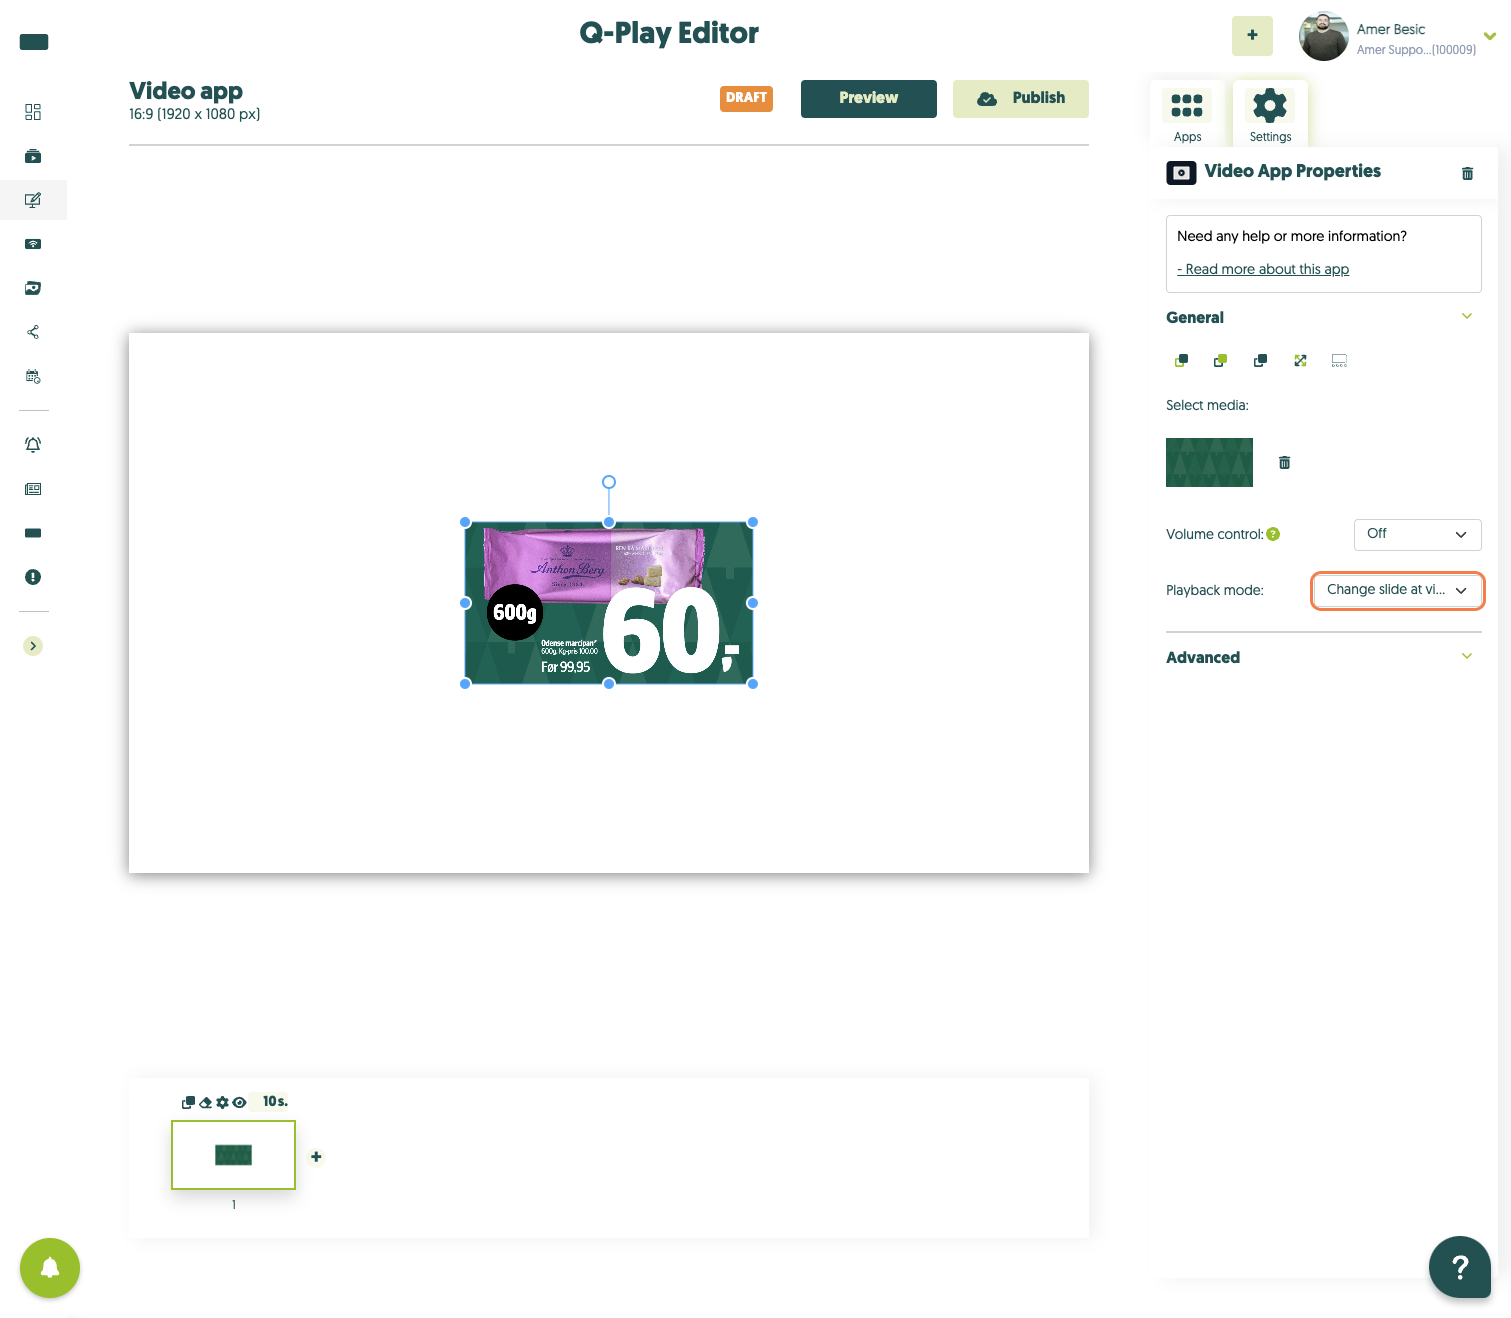The image size is (1511, 1318).
Task: Expand the Advanced section chevron
Action: point(1467,657)
